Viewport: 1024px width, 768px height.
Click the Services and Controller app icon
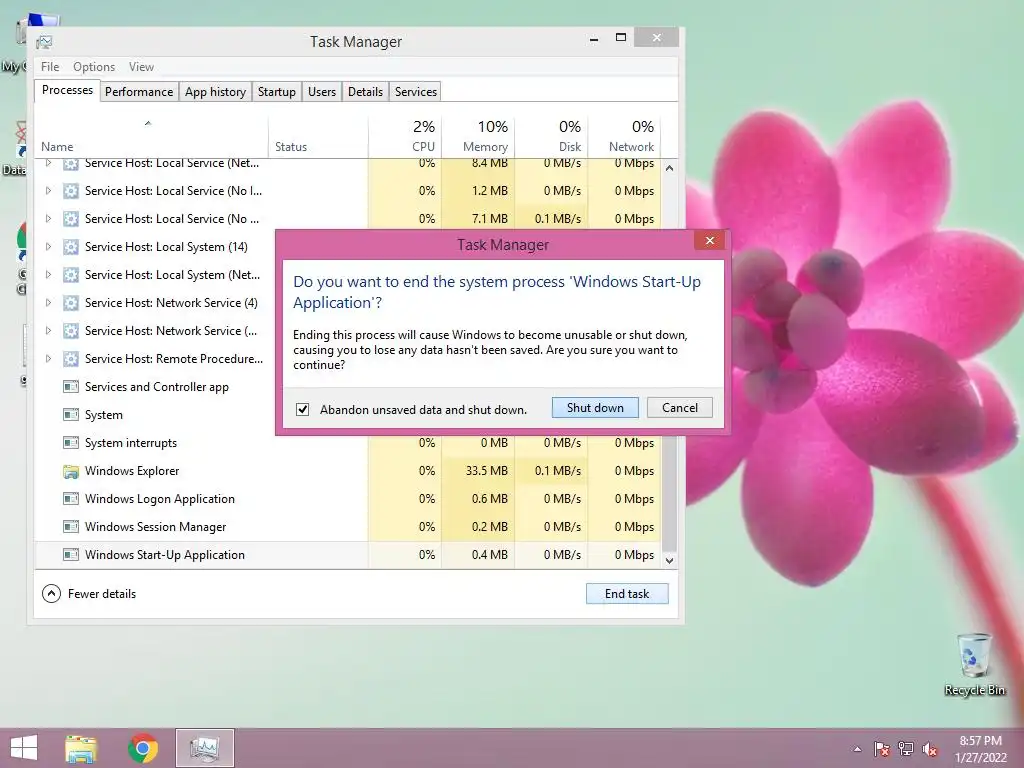coord(71,387)
